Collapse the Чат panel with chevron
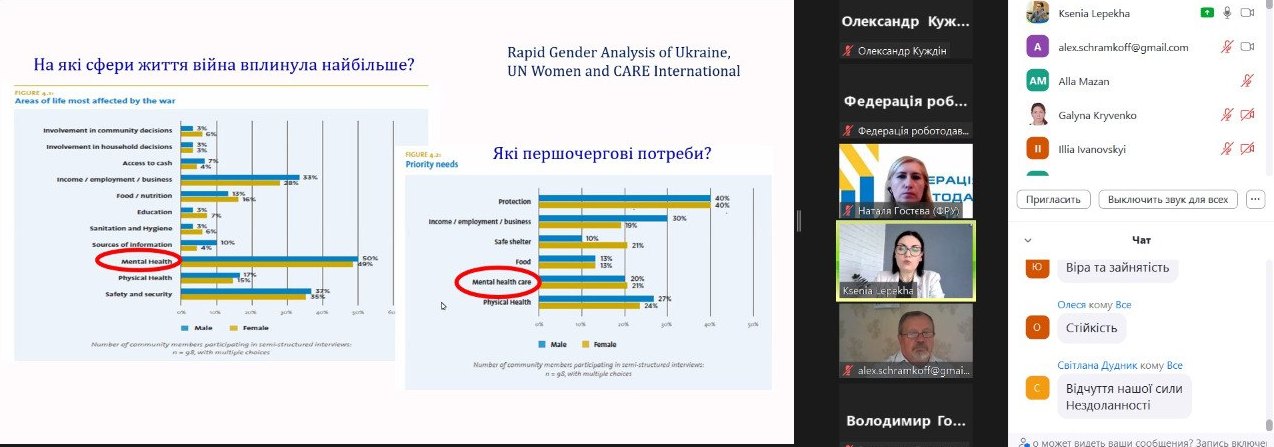Viewport: 1274px width, 447px height. [x=1027, y=240]
